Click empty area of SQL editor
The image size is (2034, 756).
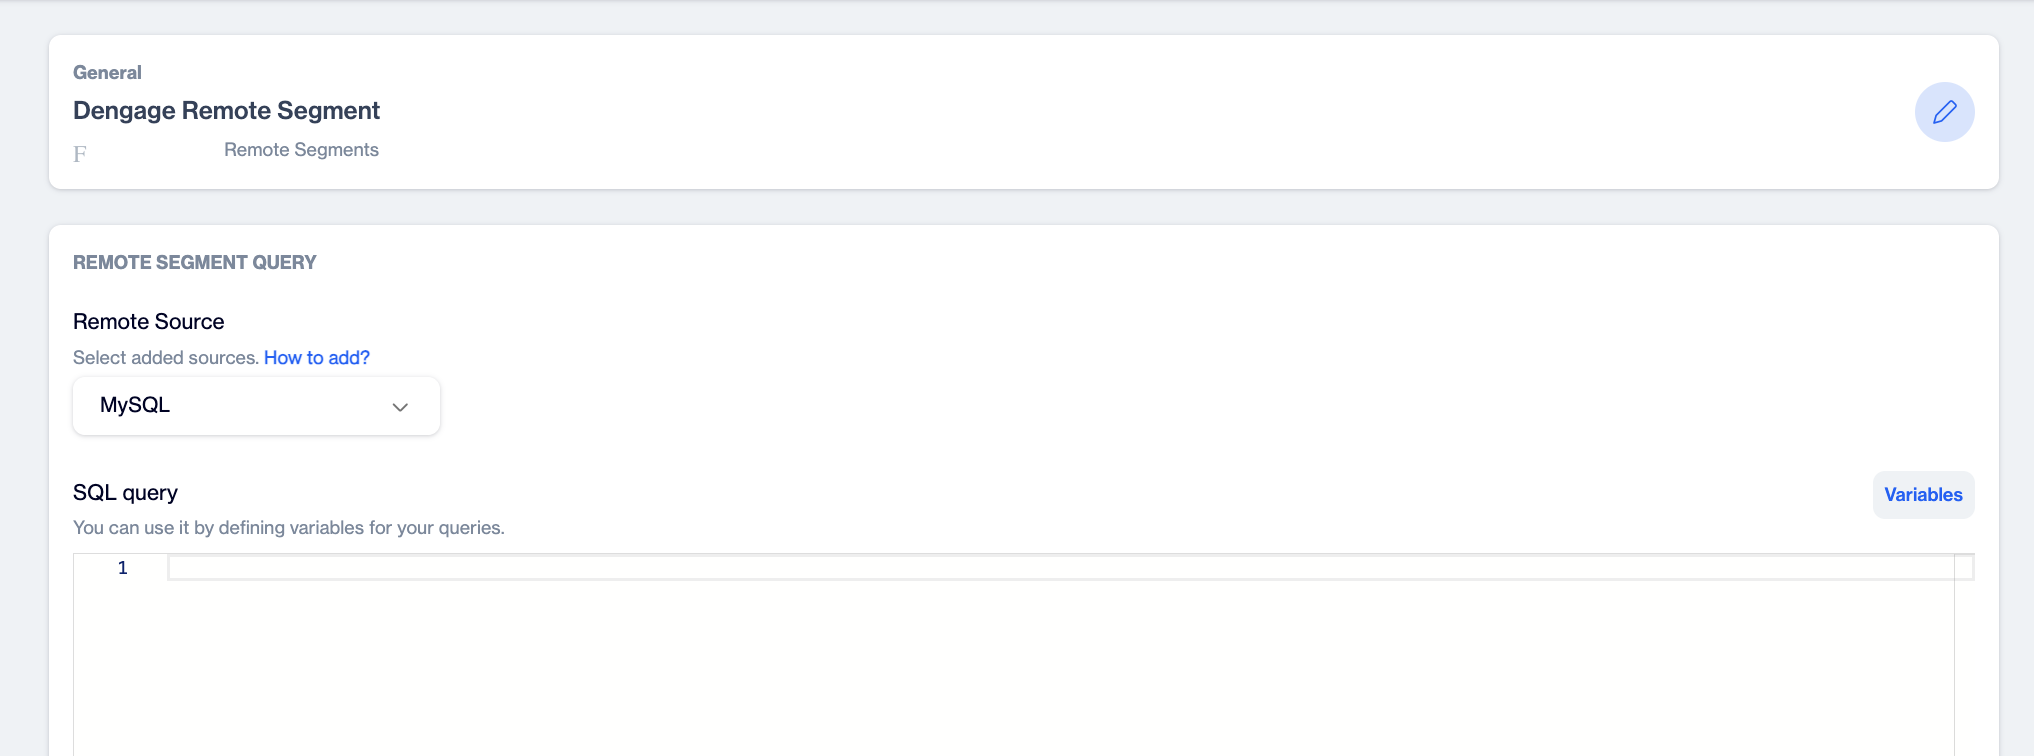coord(1060,668)
